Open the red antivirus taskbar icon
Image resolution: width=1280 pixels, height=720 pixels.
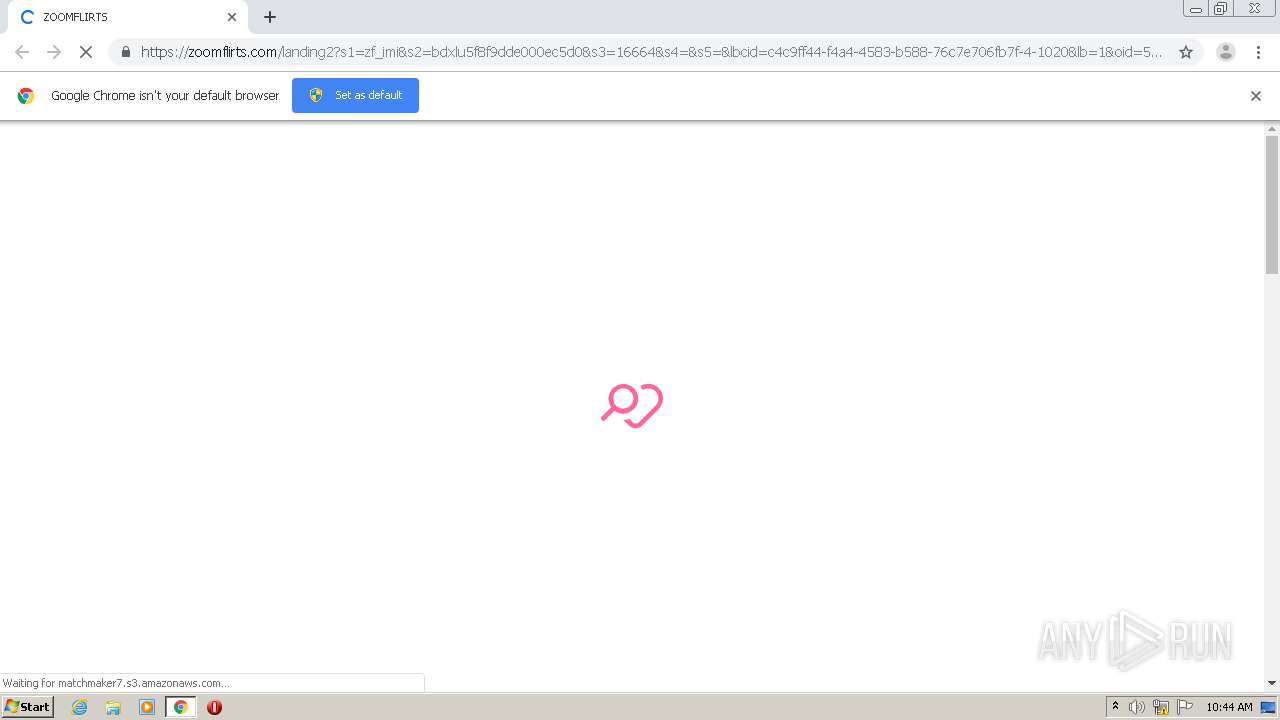pyautogui.click(x=214, y=707)
